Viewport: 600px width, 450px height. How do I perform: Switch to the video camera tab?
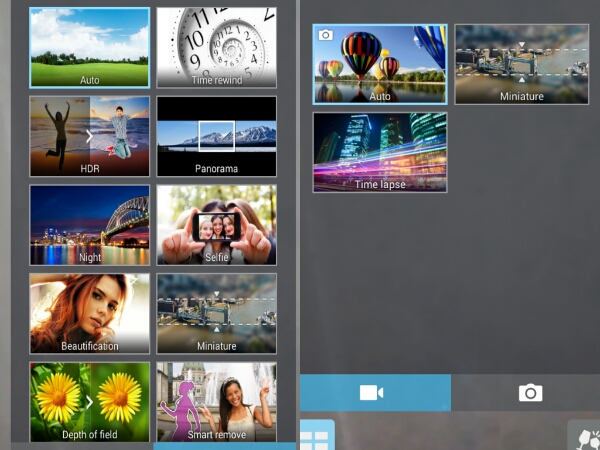pos(375,393)
